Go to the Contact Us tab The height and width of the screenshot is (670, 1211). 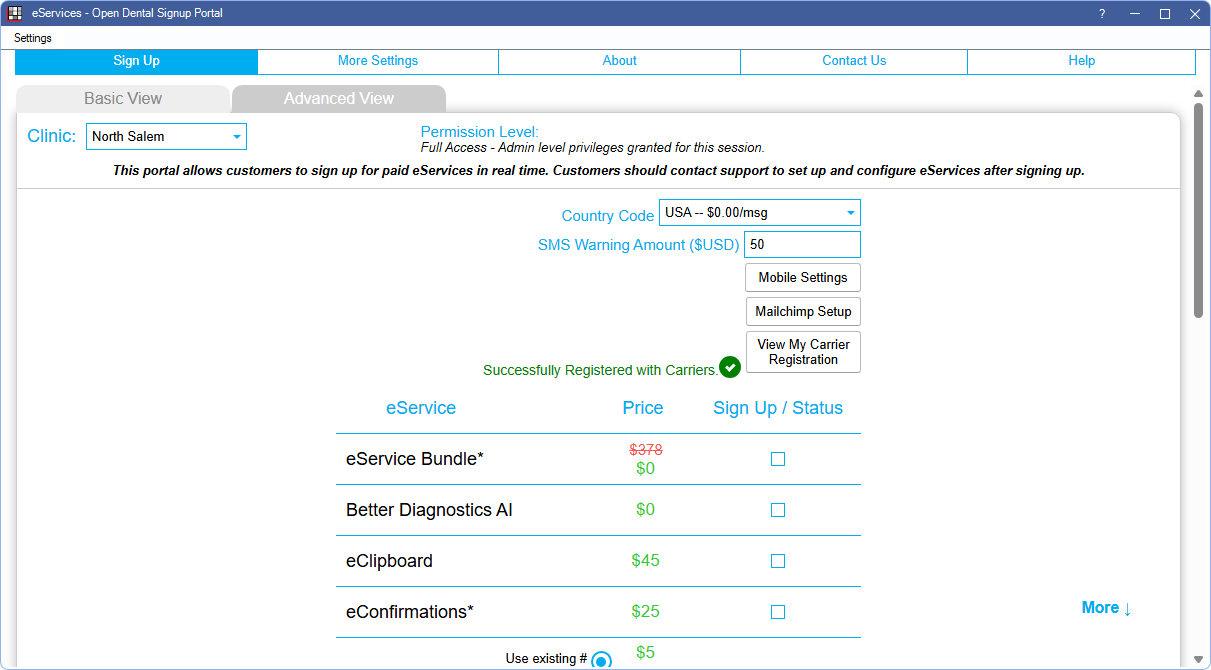click(x=854, y=61)
